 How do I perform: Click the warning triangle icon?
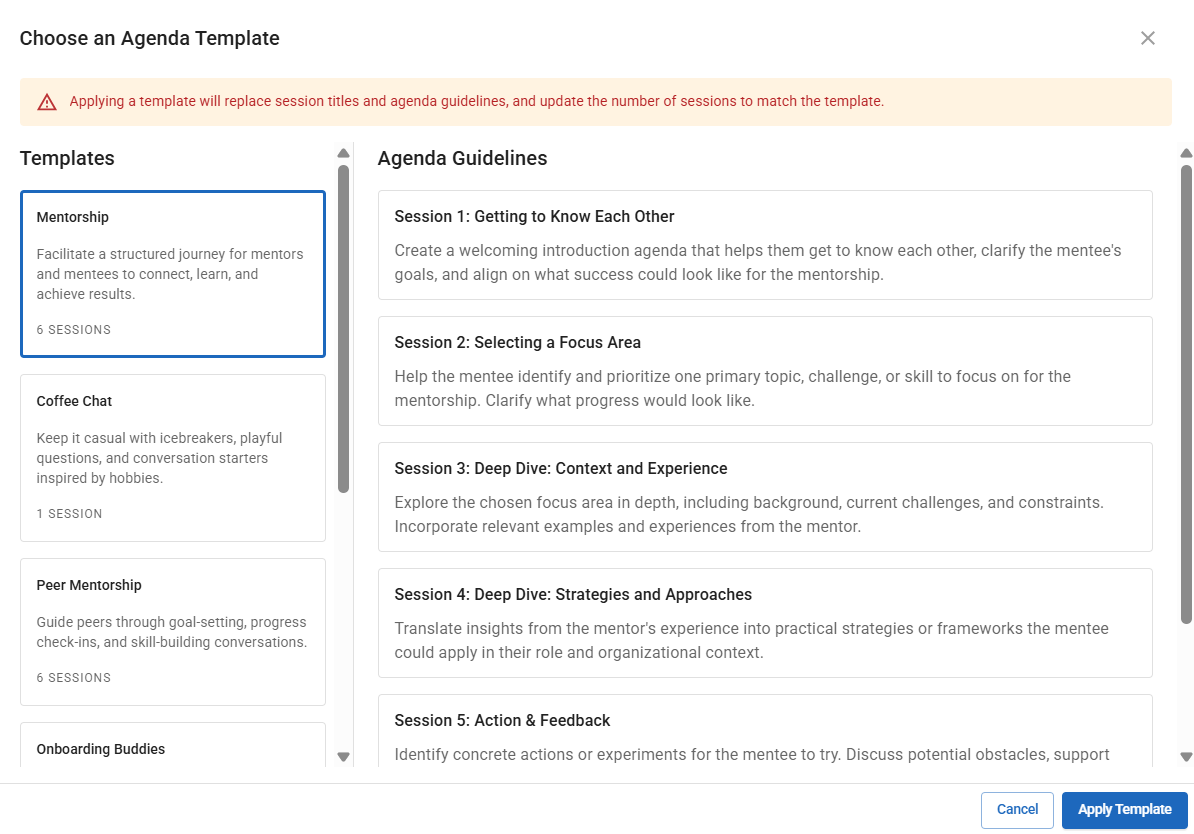47,101
